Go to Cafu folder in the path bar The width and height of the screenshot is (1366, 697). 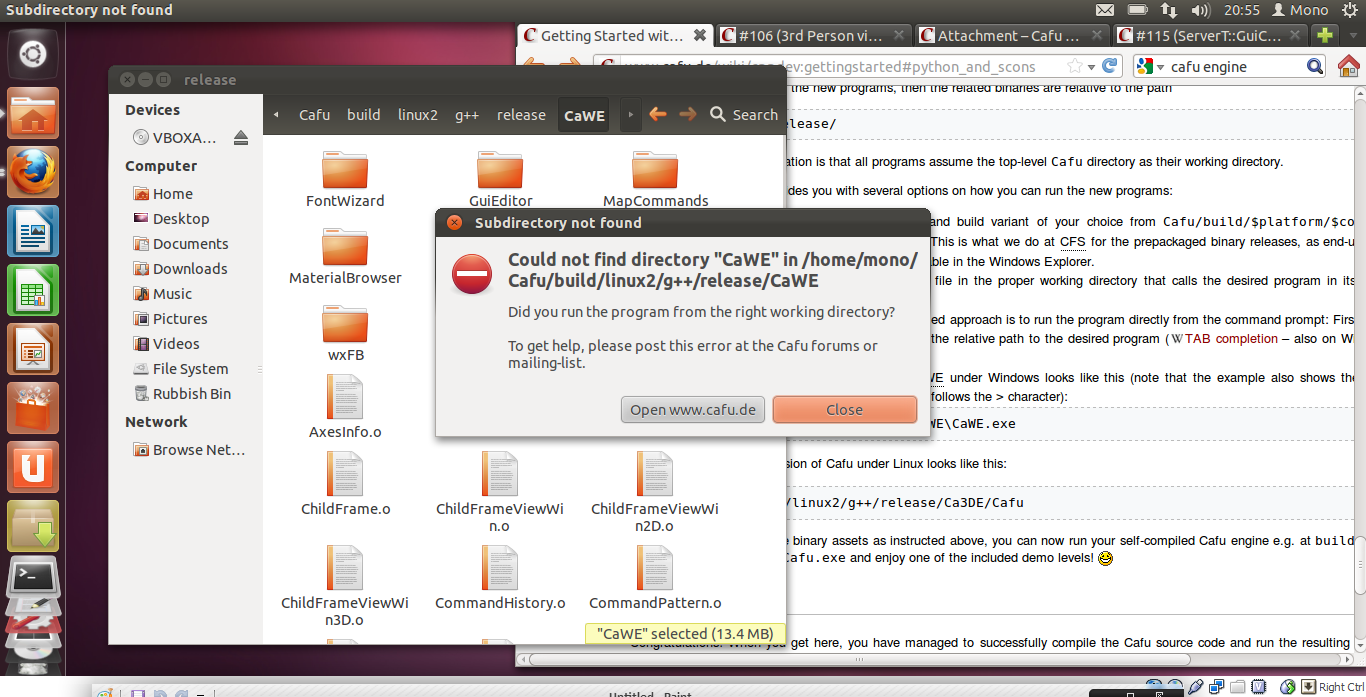(x=315, y=115)
